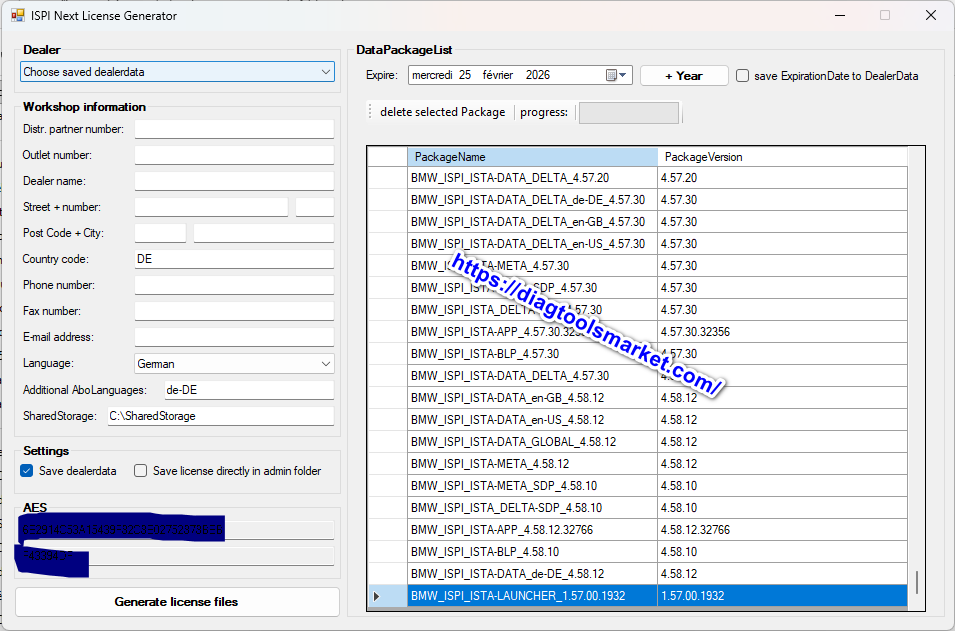This screenshot has width=955, height=631.
Task: Click the progress bar in toolbar
Action: pyautogui.click(x=628, y=113)
